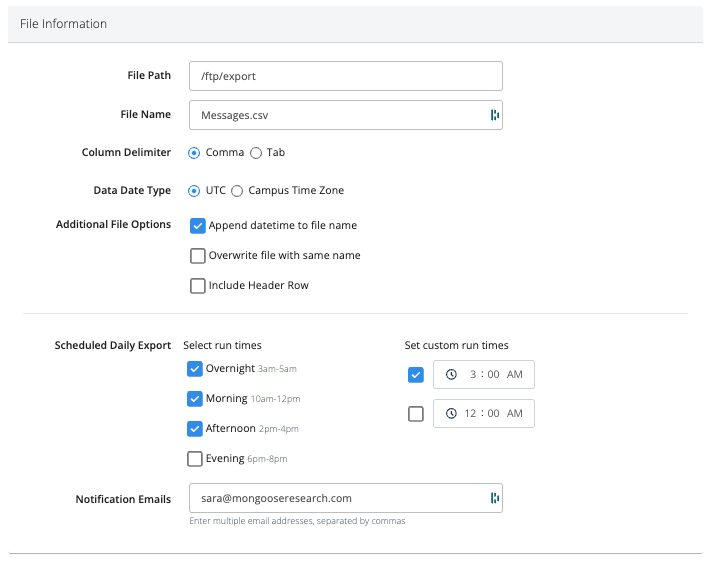Uncheck Append datetime to file name
The height and width of the screenshot is (562, 714).
198,226
